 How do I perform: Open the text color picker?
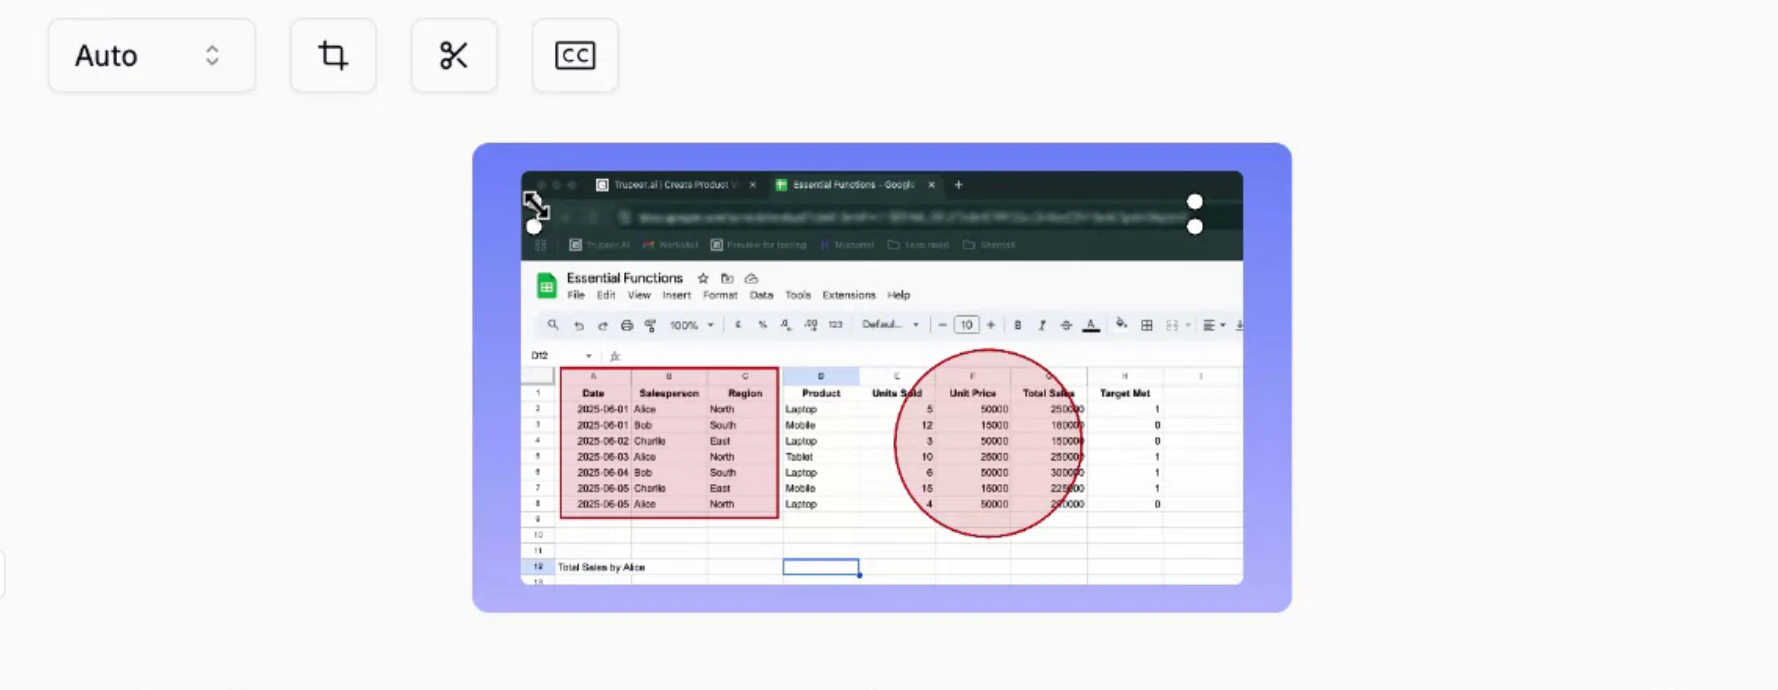coord(1091,325)
